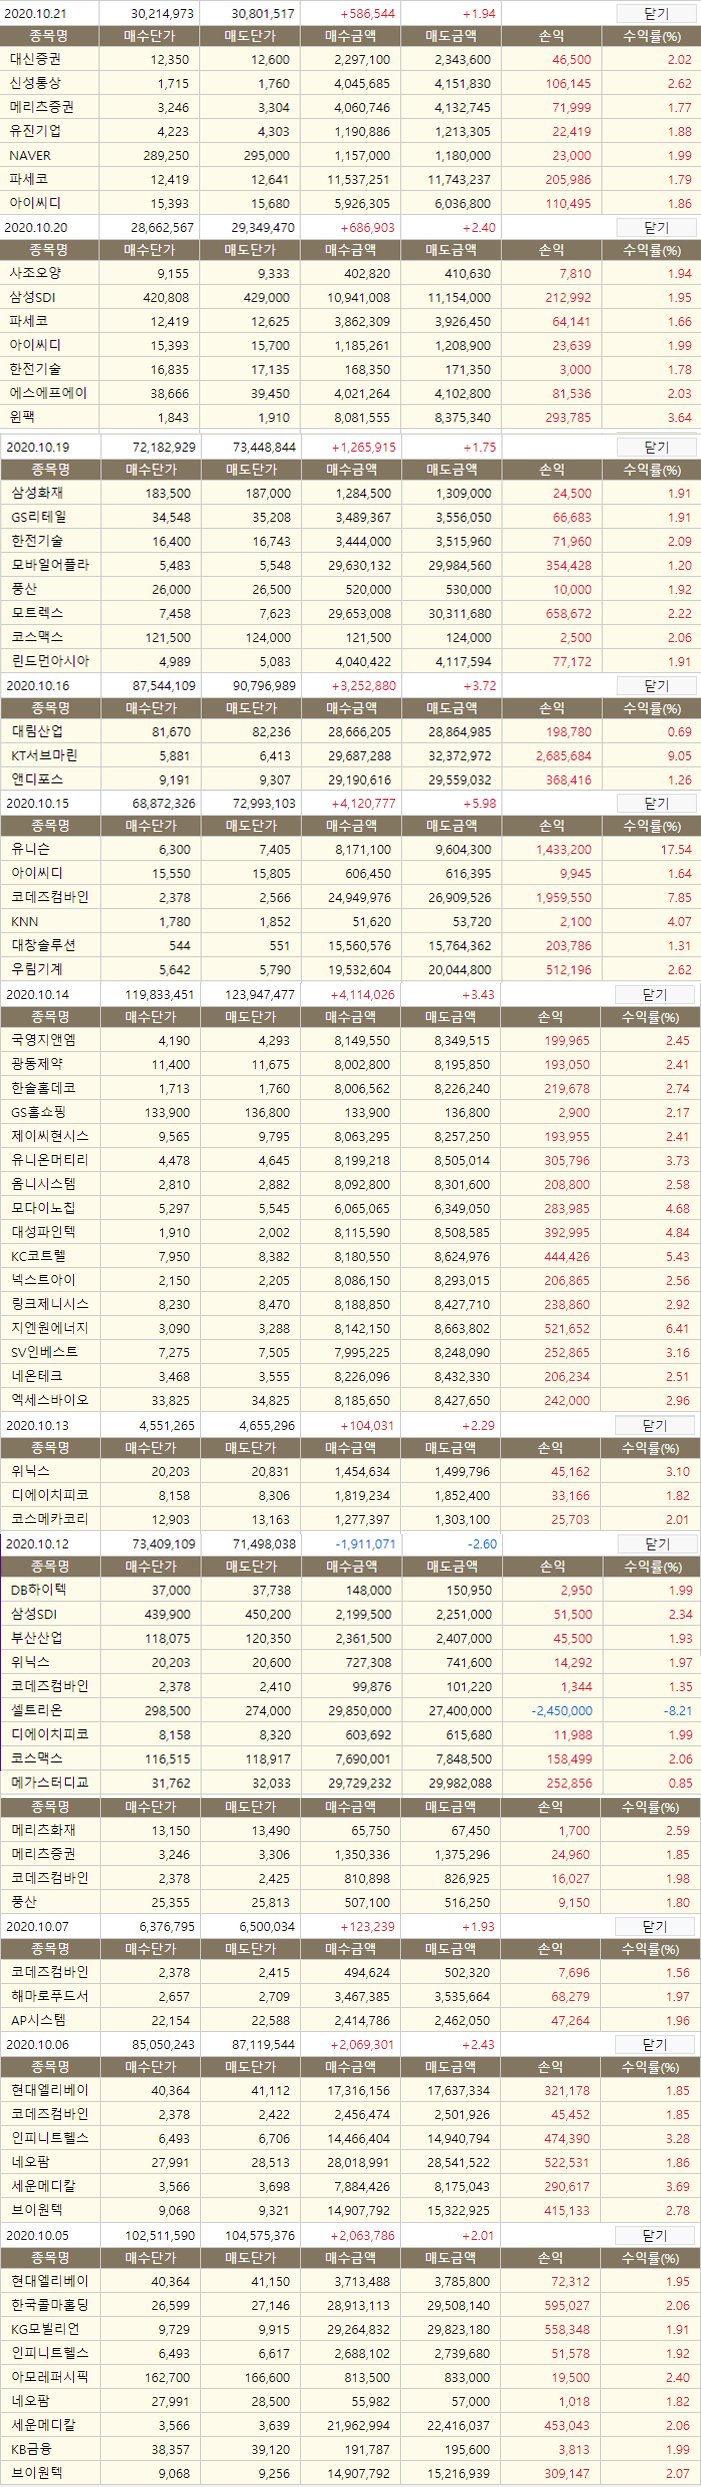
Task: Collapse 2020.10.16 trades via 닫기
Action: click(x=656, y=686)
